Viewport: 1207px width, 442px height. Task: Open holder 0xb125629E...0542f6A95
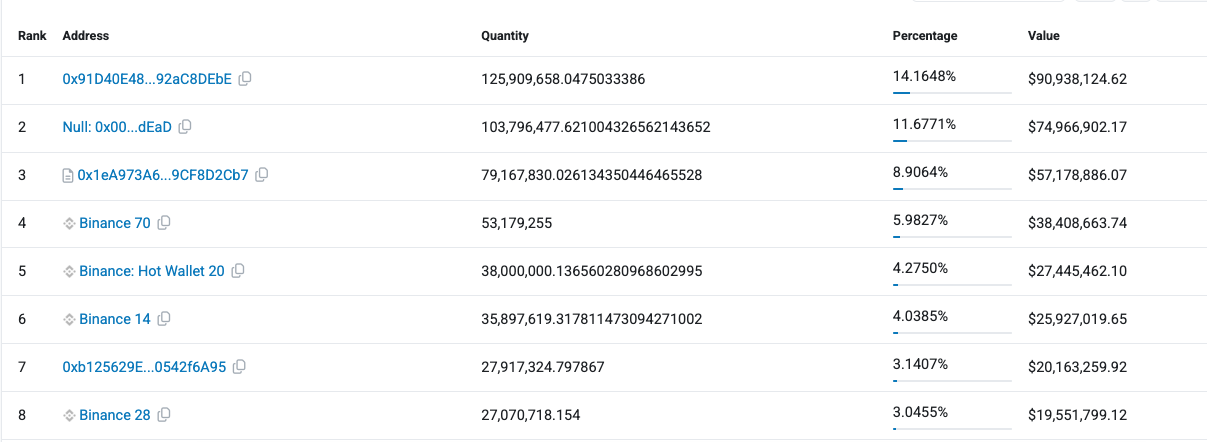click(144, 367)
